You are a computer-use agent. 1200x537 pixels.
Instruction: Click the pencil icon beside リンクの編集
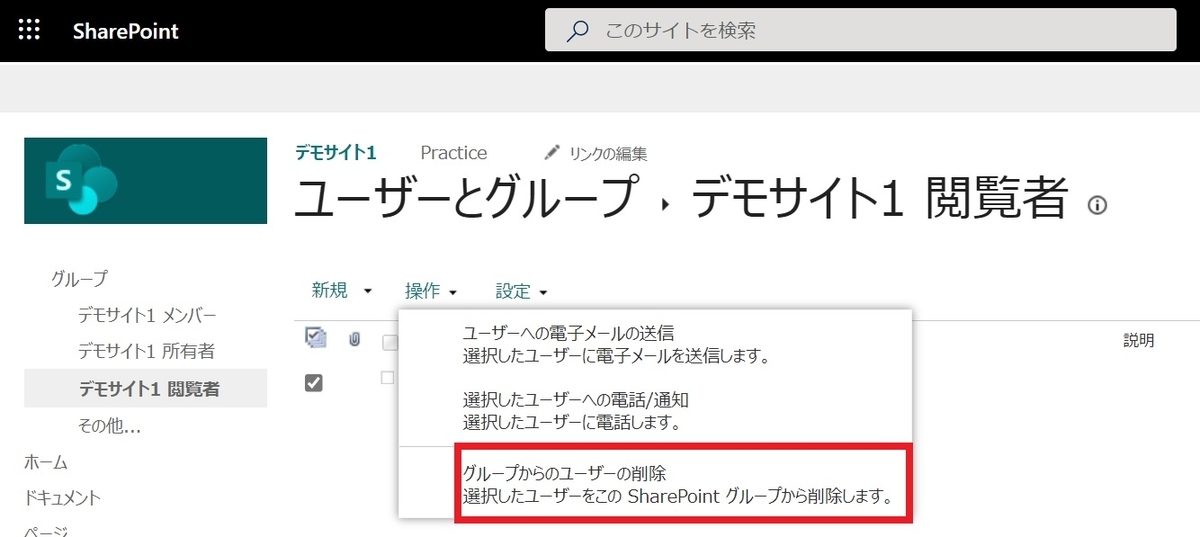point(553,153)
